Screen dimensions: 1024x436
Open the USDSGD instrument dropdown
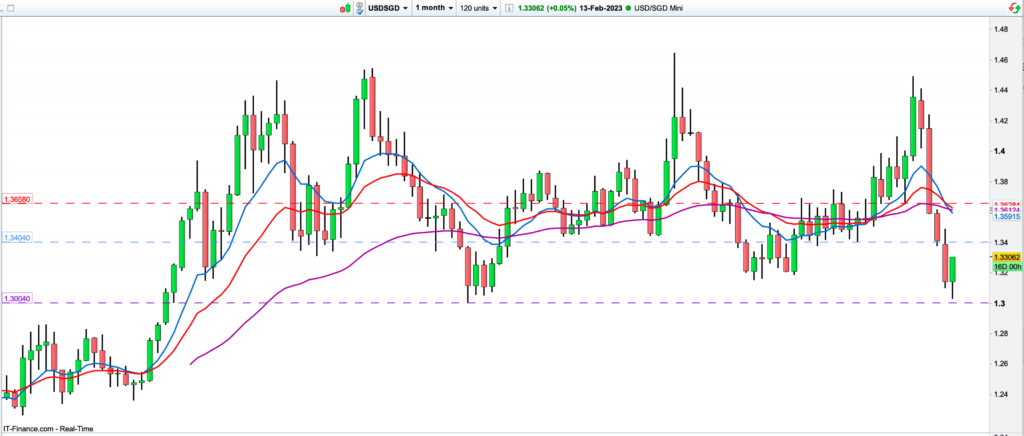pos(388,7)
